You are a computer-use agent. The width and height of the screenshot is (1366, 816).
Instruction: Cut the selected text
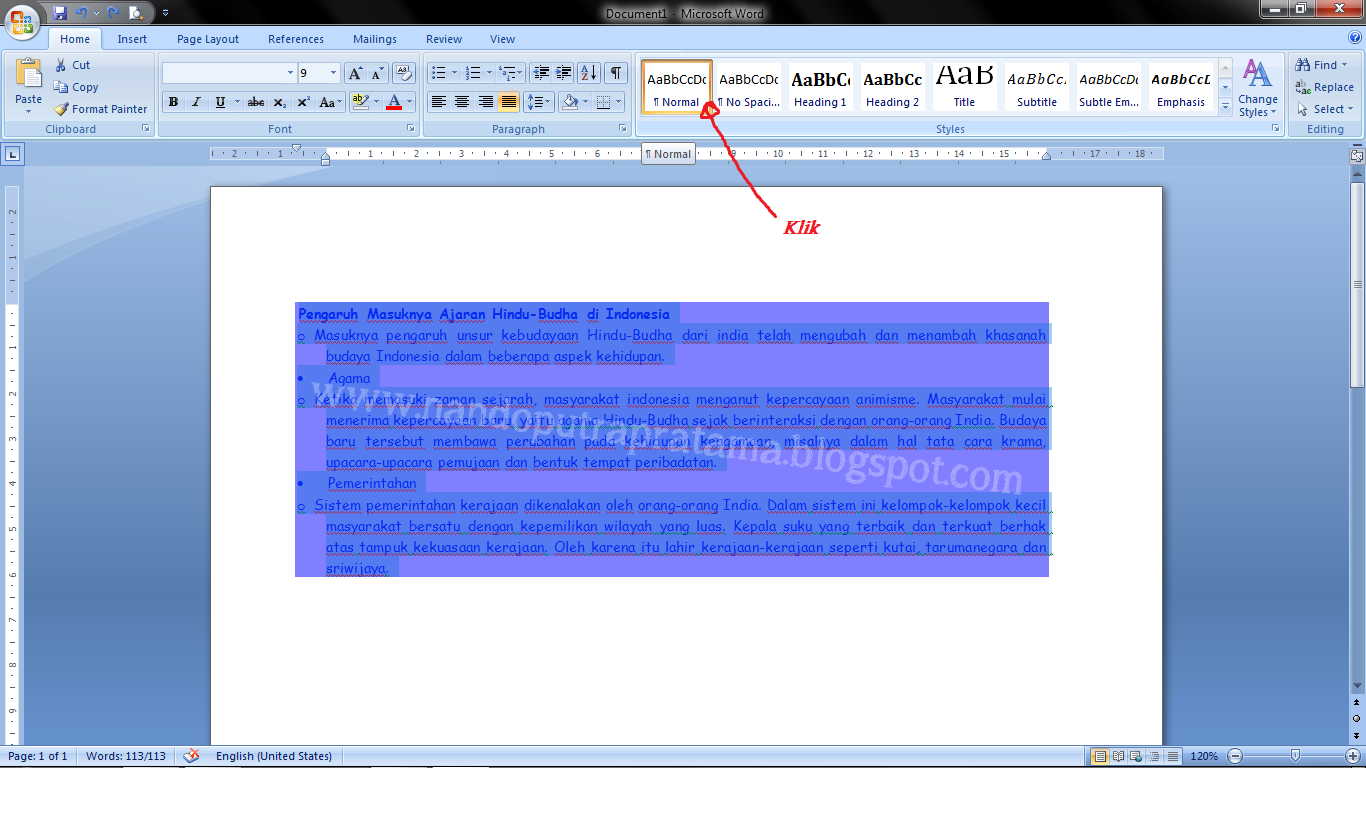click(72, 65)
